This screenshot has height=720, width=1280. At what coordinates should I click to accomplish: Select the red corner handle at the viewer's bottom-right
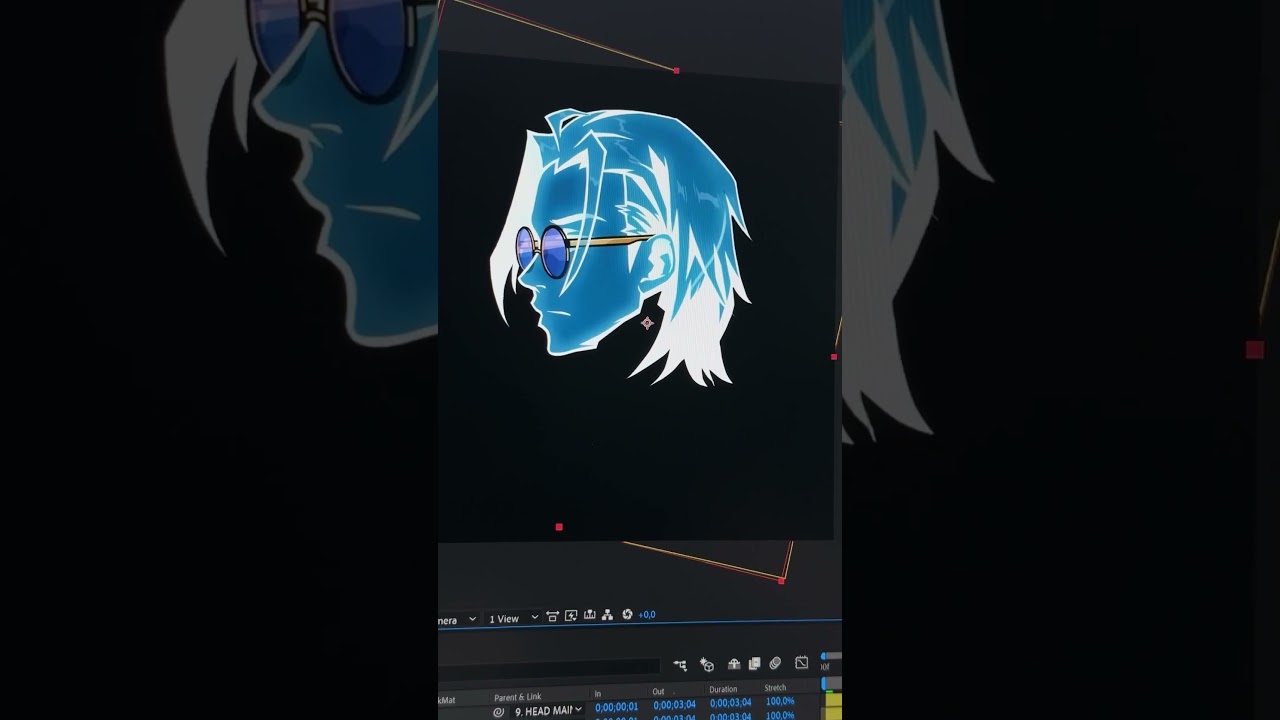pos(781,581)
